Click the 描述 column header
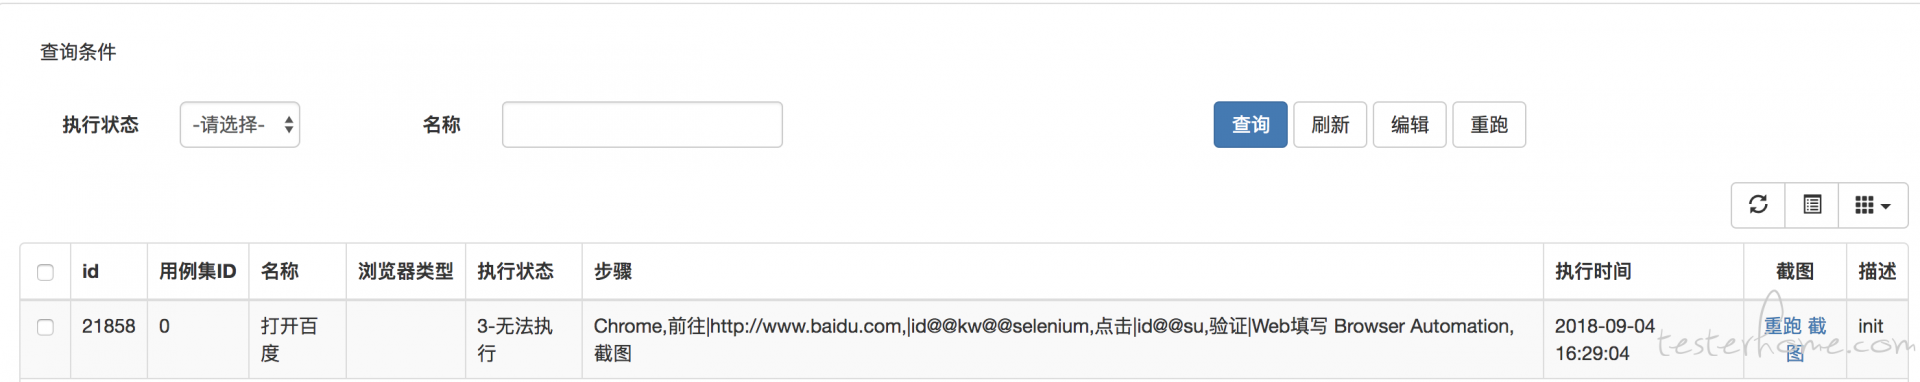Image resolution: width=1920 pixels, height=382 pixels. (1877, 272)
